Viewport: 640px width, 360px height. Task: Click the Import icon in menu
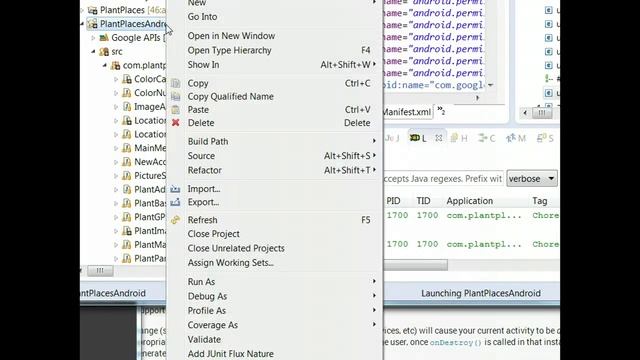click(176, 189)
